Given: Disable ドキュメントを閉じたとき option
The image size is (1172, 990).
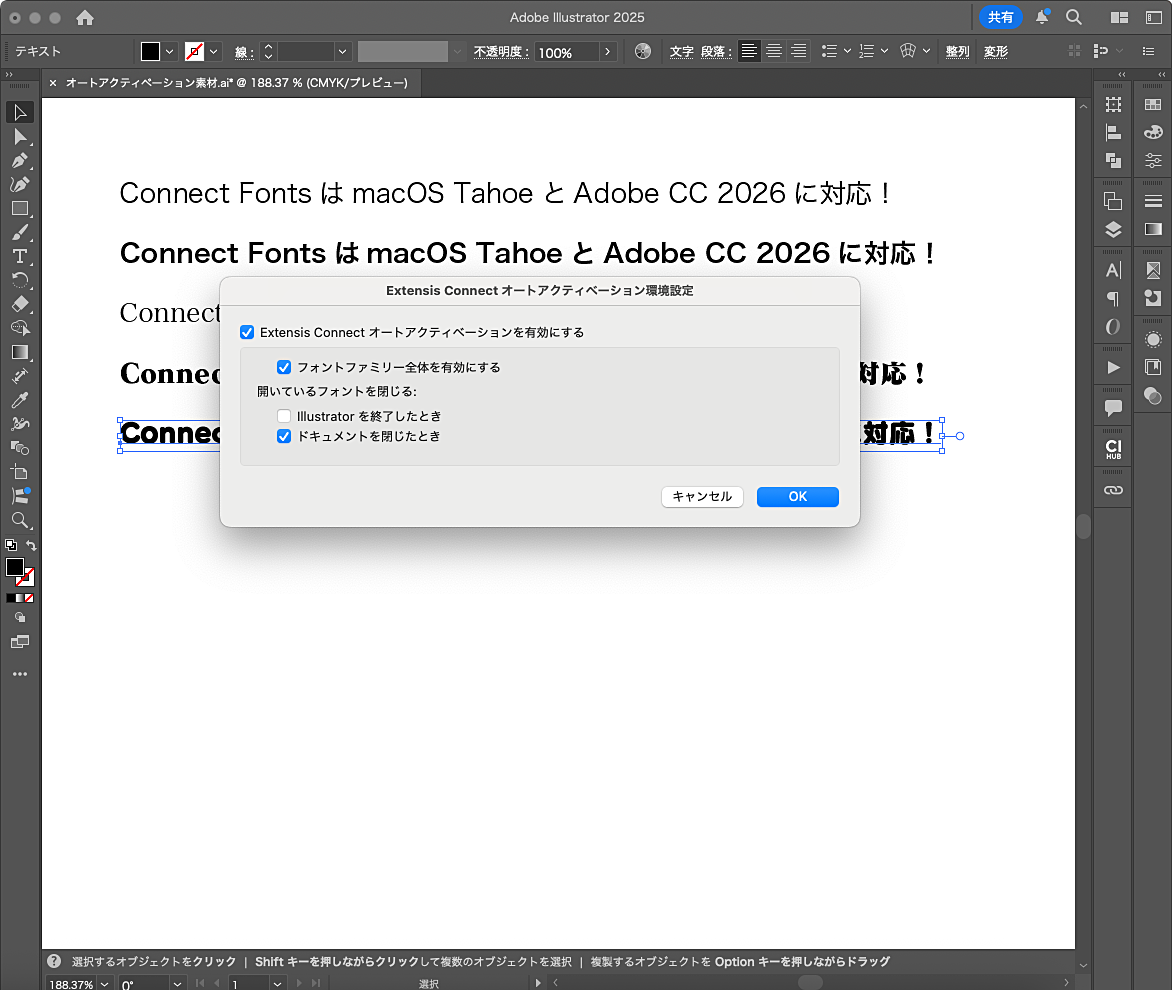Looking at the screenshot, I should pyautogui.click(x=284, y=436).
